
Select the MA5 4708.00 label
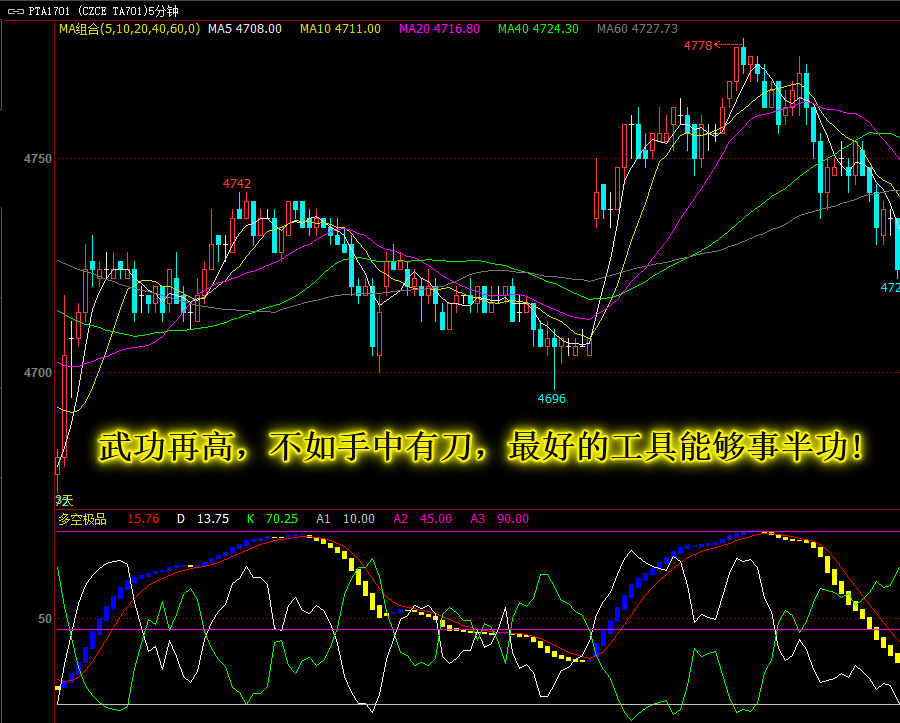click(x=245, y=29)
